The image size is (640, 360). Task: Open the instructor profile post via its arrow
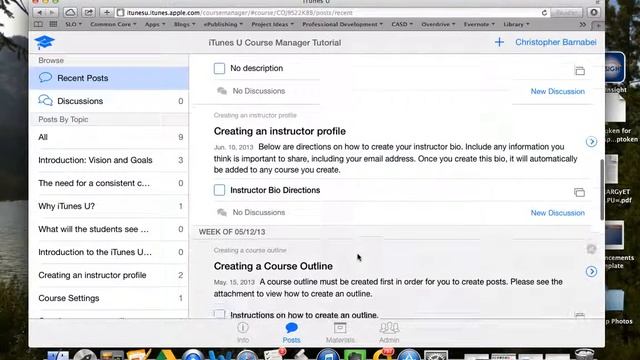[x=591, y=142]
